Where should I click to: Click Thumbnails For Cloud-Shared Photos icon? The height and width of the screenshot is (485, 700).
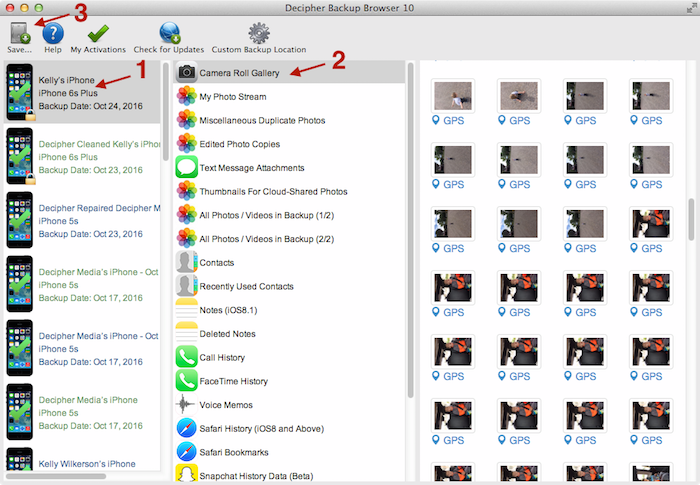click(187, 191)
